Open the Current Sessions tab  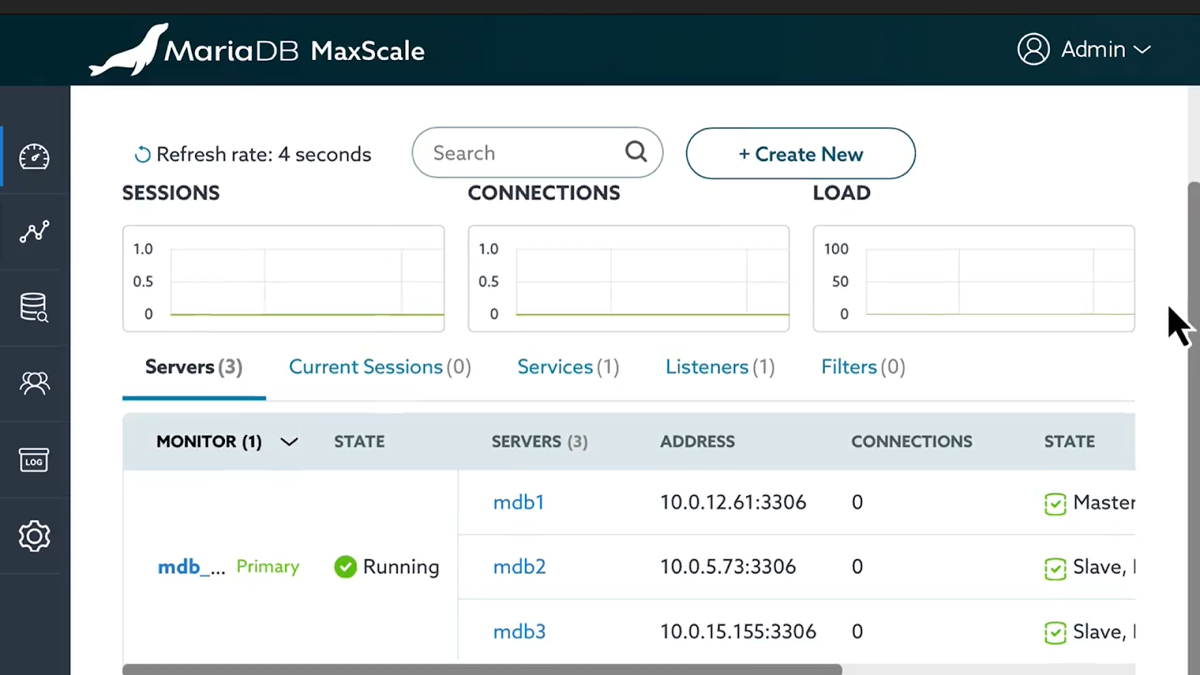pyautogui.click(x=379, y=367)
